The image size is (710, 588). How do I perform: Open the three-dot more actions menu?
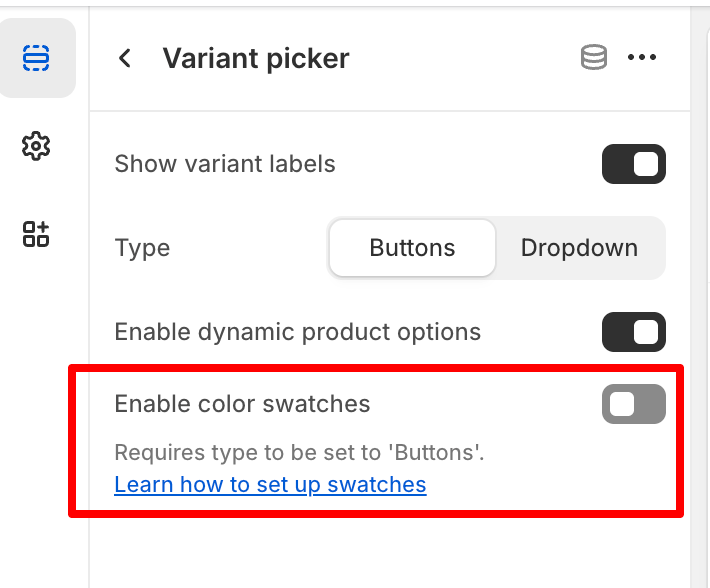(642, 57)
